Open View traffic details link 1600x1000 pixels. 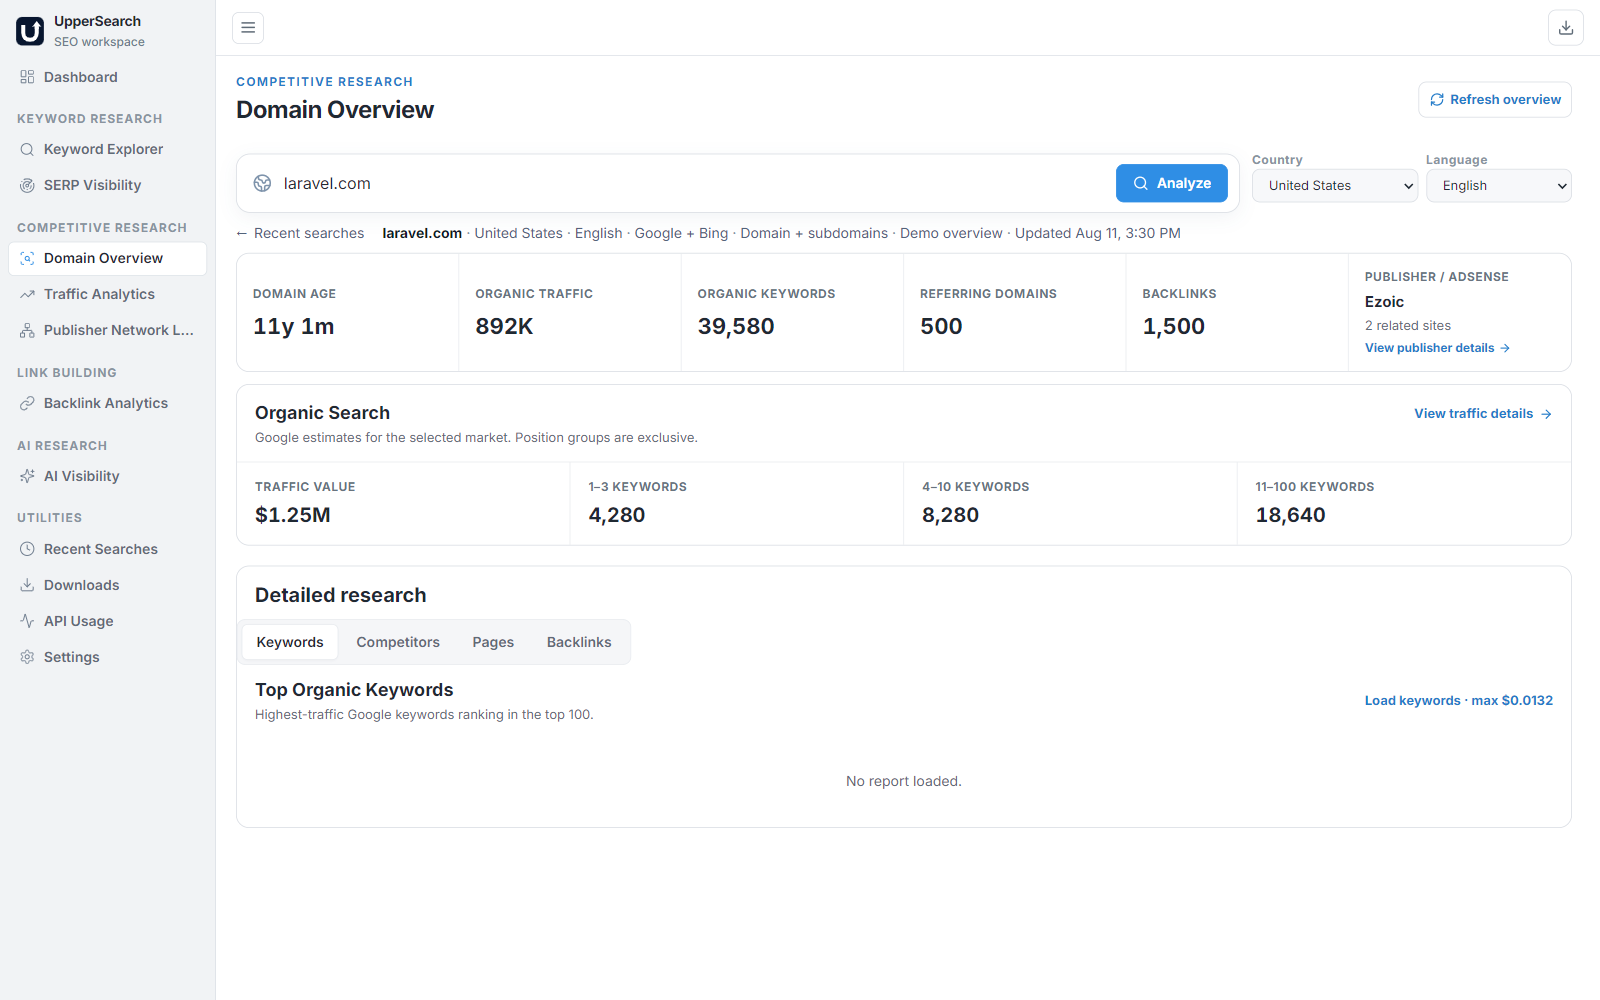tap(1483, 414)
